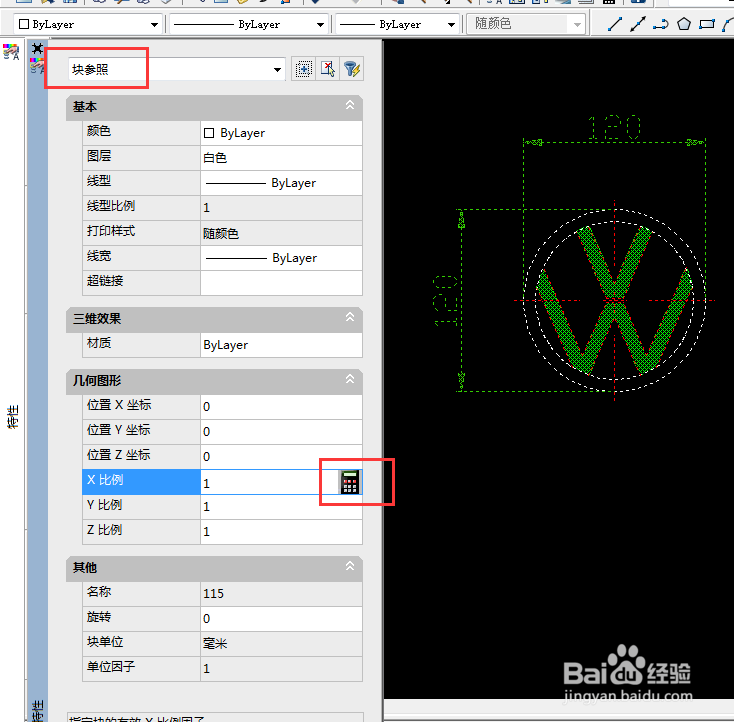The height and width of the screenshot is (722, 734).
Task: Select the Polygon tool
Action: (684, 24)
